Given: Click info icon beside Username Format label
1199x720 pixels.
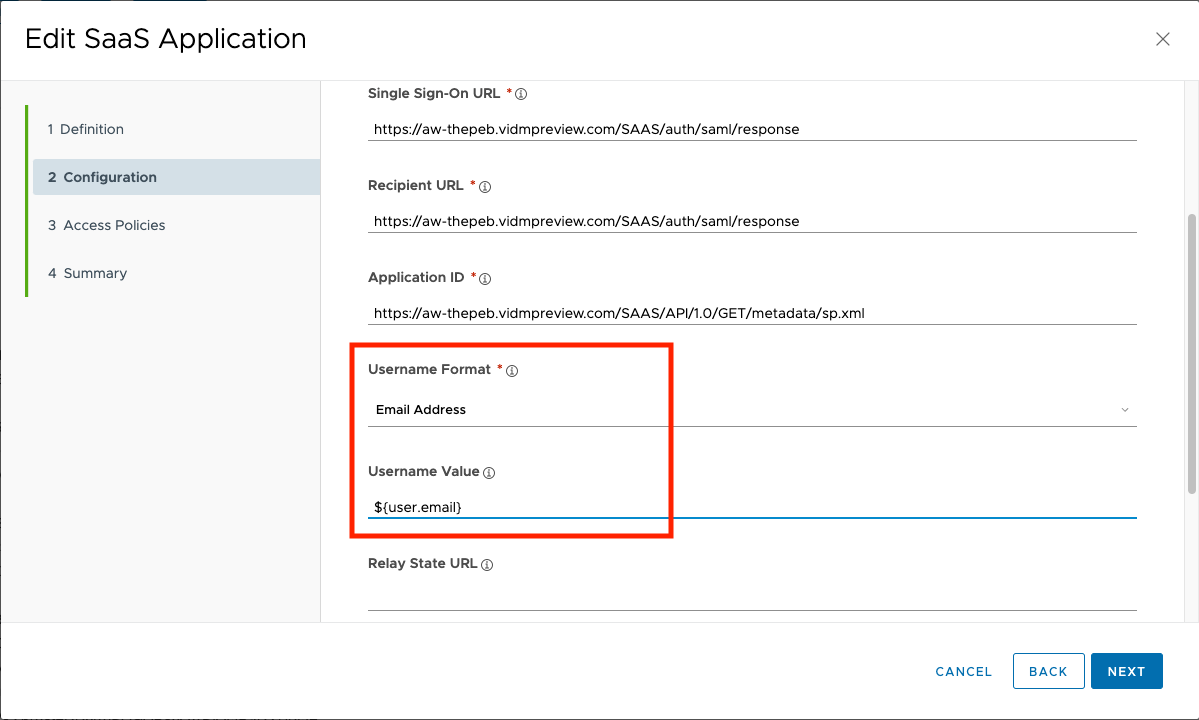Looking at the screenshot, I should click(512, 371).
